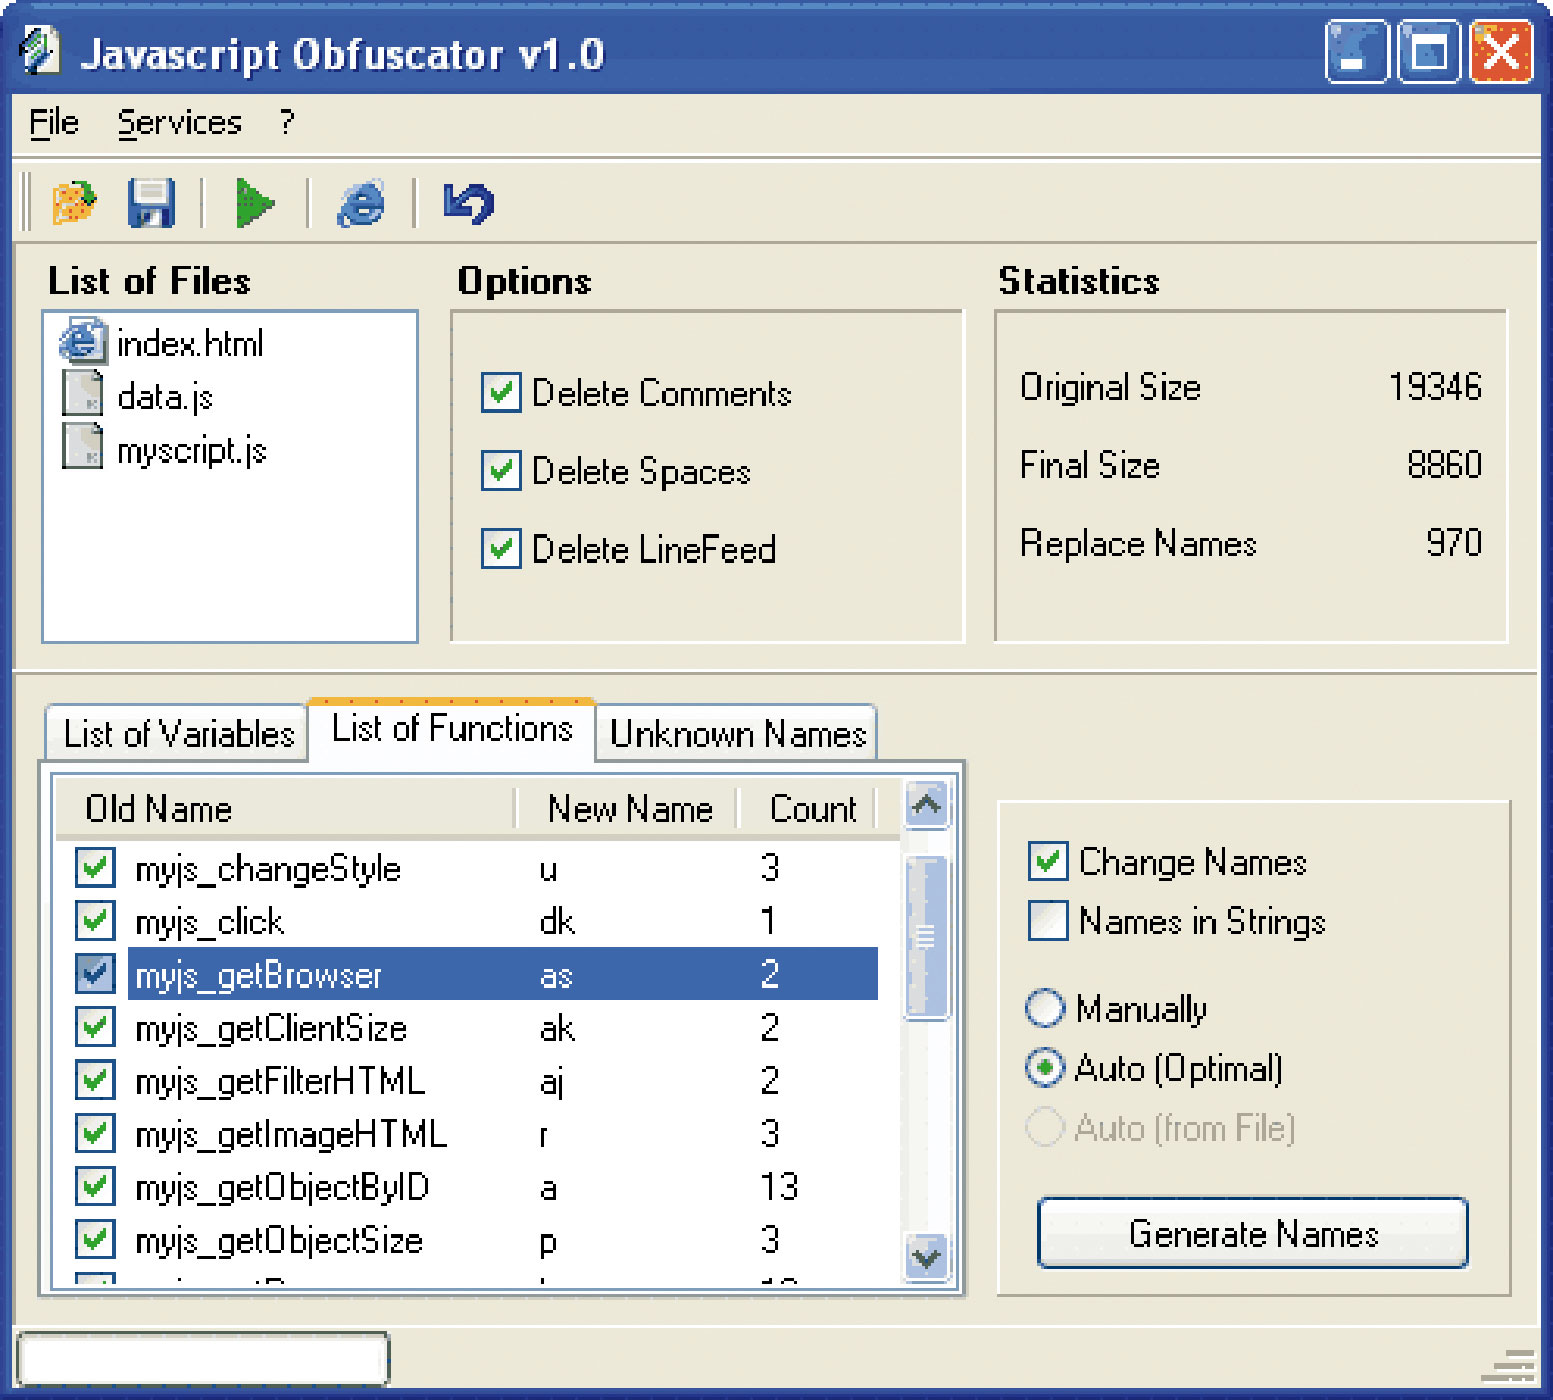Select the Manually radio button
This screenshot has height=1400, width=1553.
(x=1045, y=1008)
